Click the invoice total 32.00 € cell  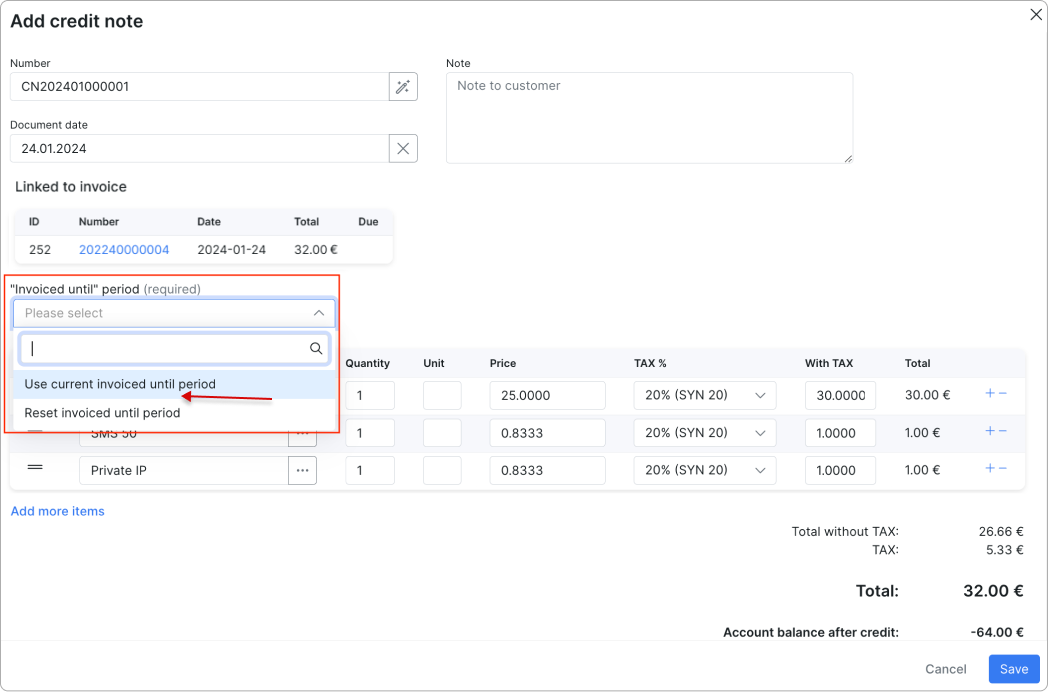[316, 250]
